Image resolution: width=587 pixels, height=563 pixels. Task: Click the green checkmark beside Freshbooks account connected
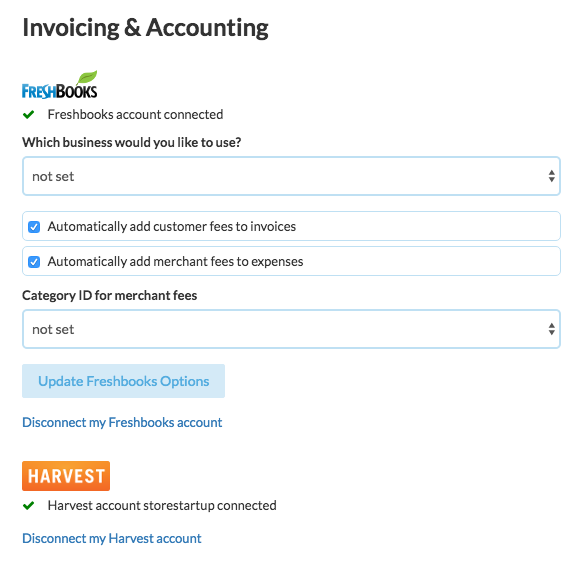point(28,115)
